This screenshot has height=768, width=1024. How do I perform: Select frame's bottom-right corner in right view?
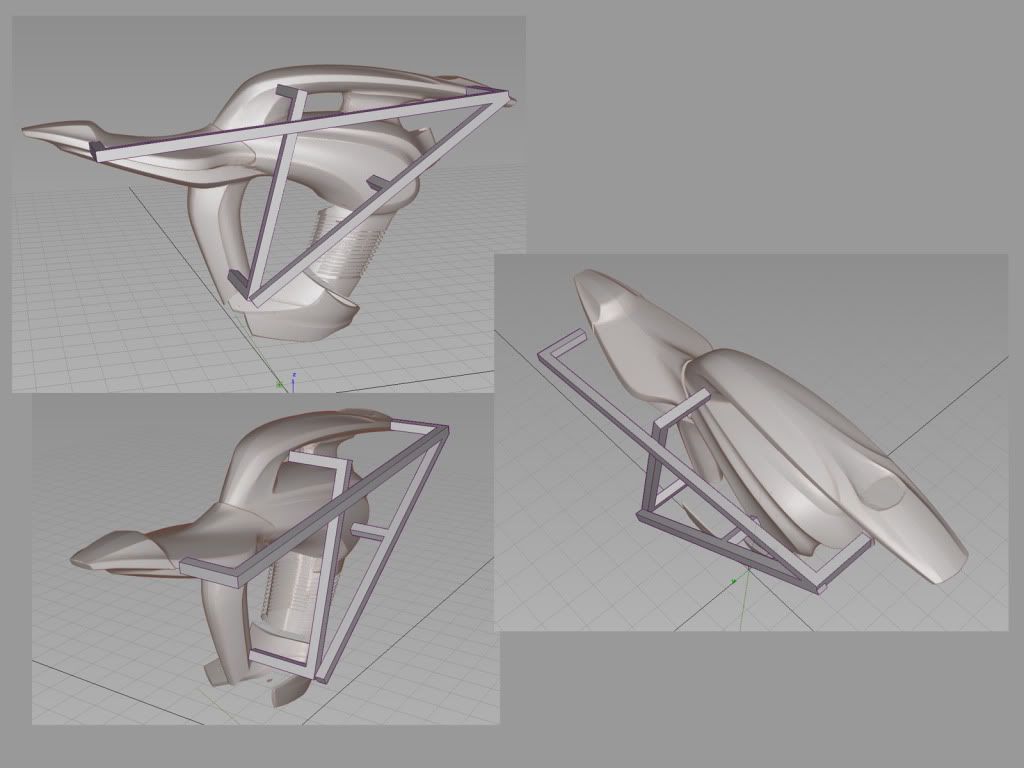822,588
